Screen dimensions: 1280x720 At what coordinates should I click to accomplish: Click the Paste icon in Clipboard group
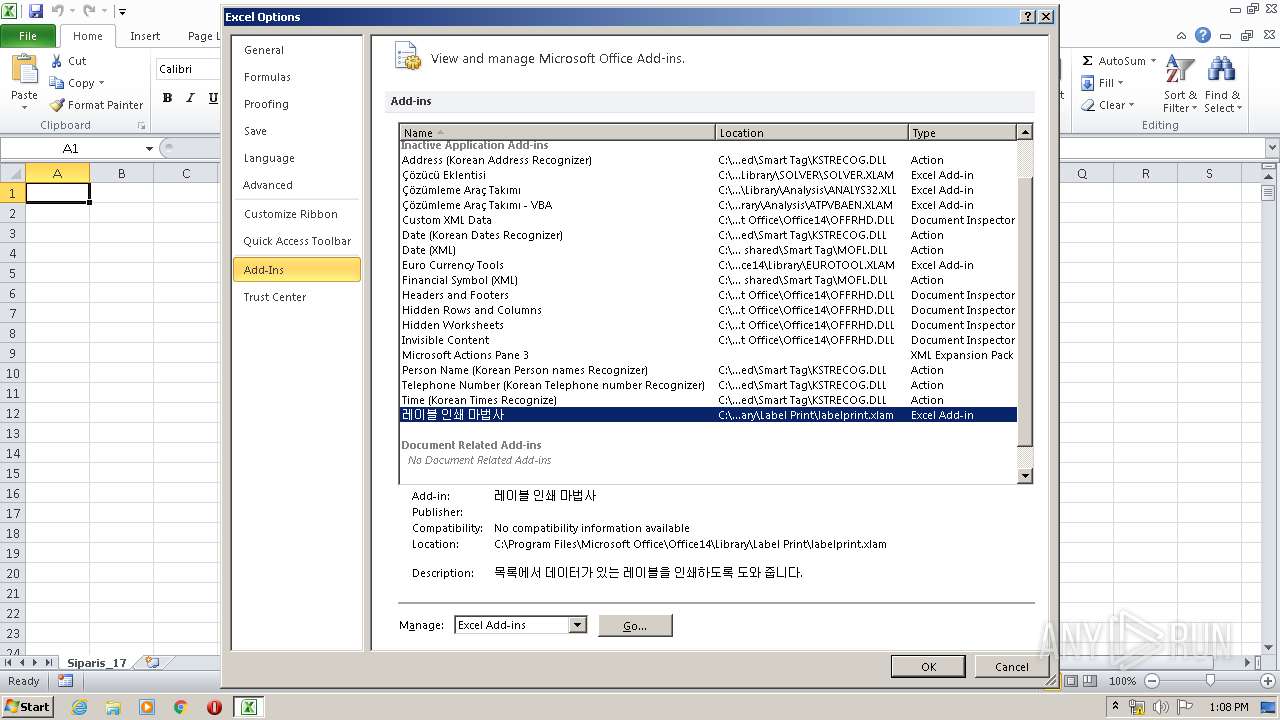(24, 70)
